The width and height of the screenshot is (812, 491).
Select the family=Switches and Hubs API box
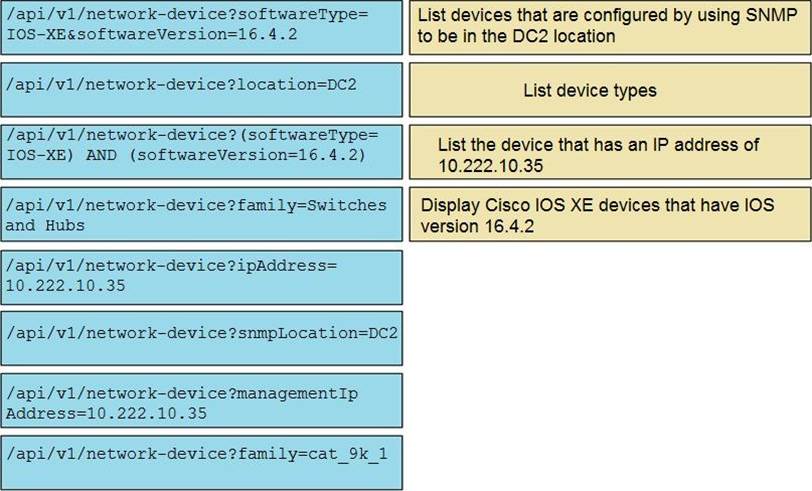tap(202, 214)
